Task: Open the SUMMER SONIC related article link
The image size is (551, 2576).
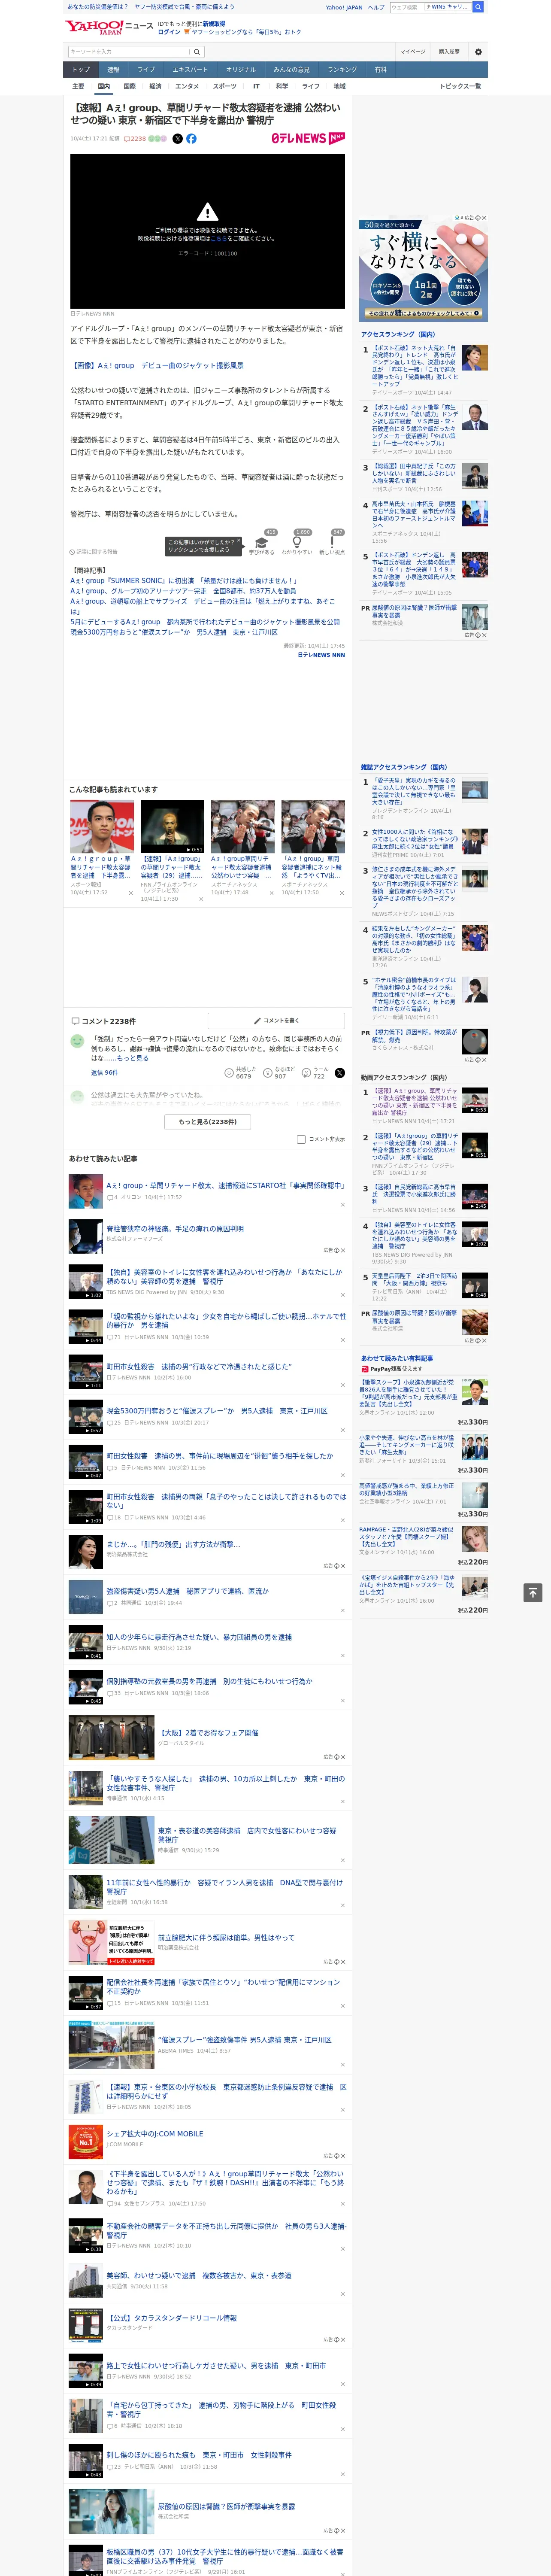Action: point(184,580)
